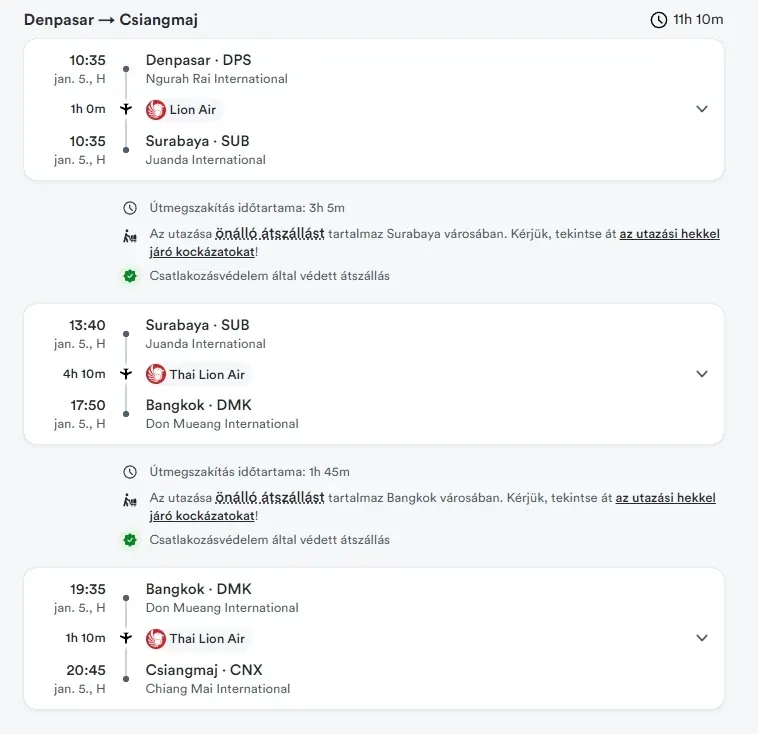This screenshot has width=758, height=734.
Task: Expand Denpasar to Surabaya flight details
Action: 701,109
